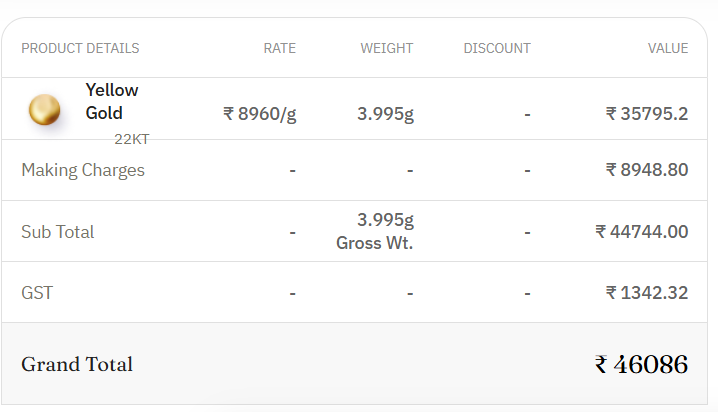Click the 3.995g weight in Yellow Gold row
The height and width of the screenshot is (412, 718).
tap(385, 113)
